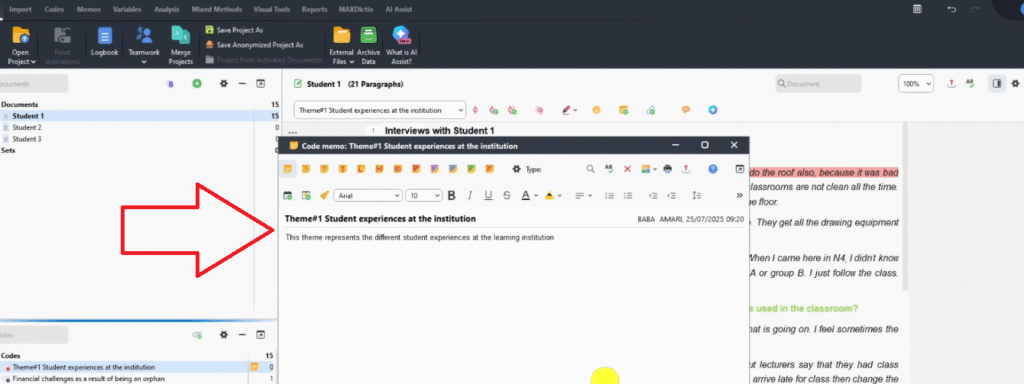Click Save Anonymized Project As
Screen dimensions: 1024x384
pos(255,45)
